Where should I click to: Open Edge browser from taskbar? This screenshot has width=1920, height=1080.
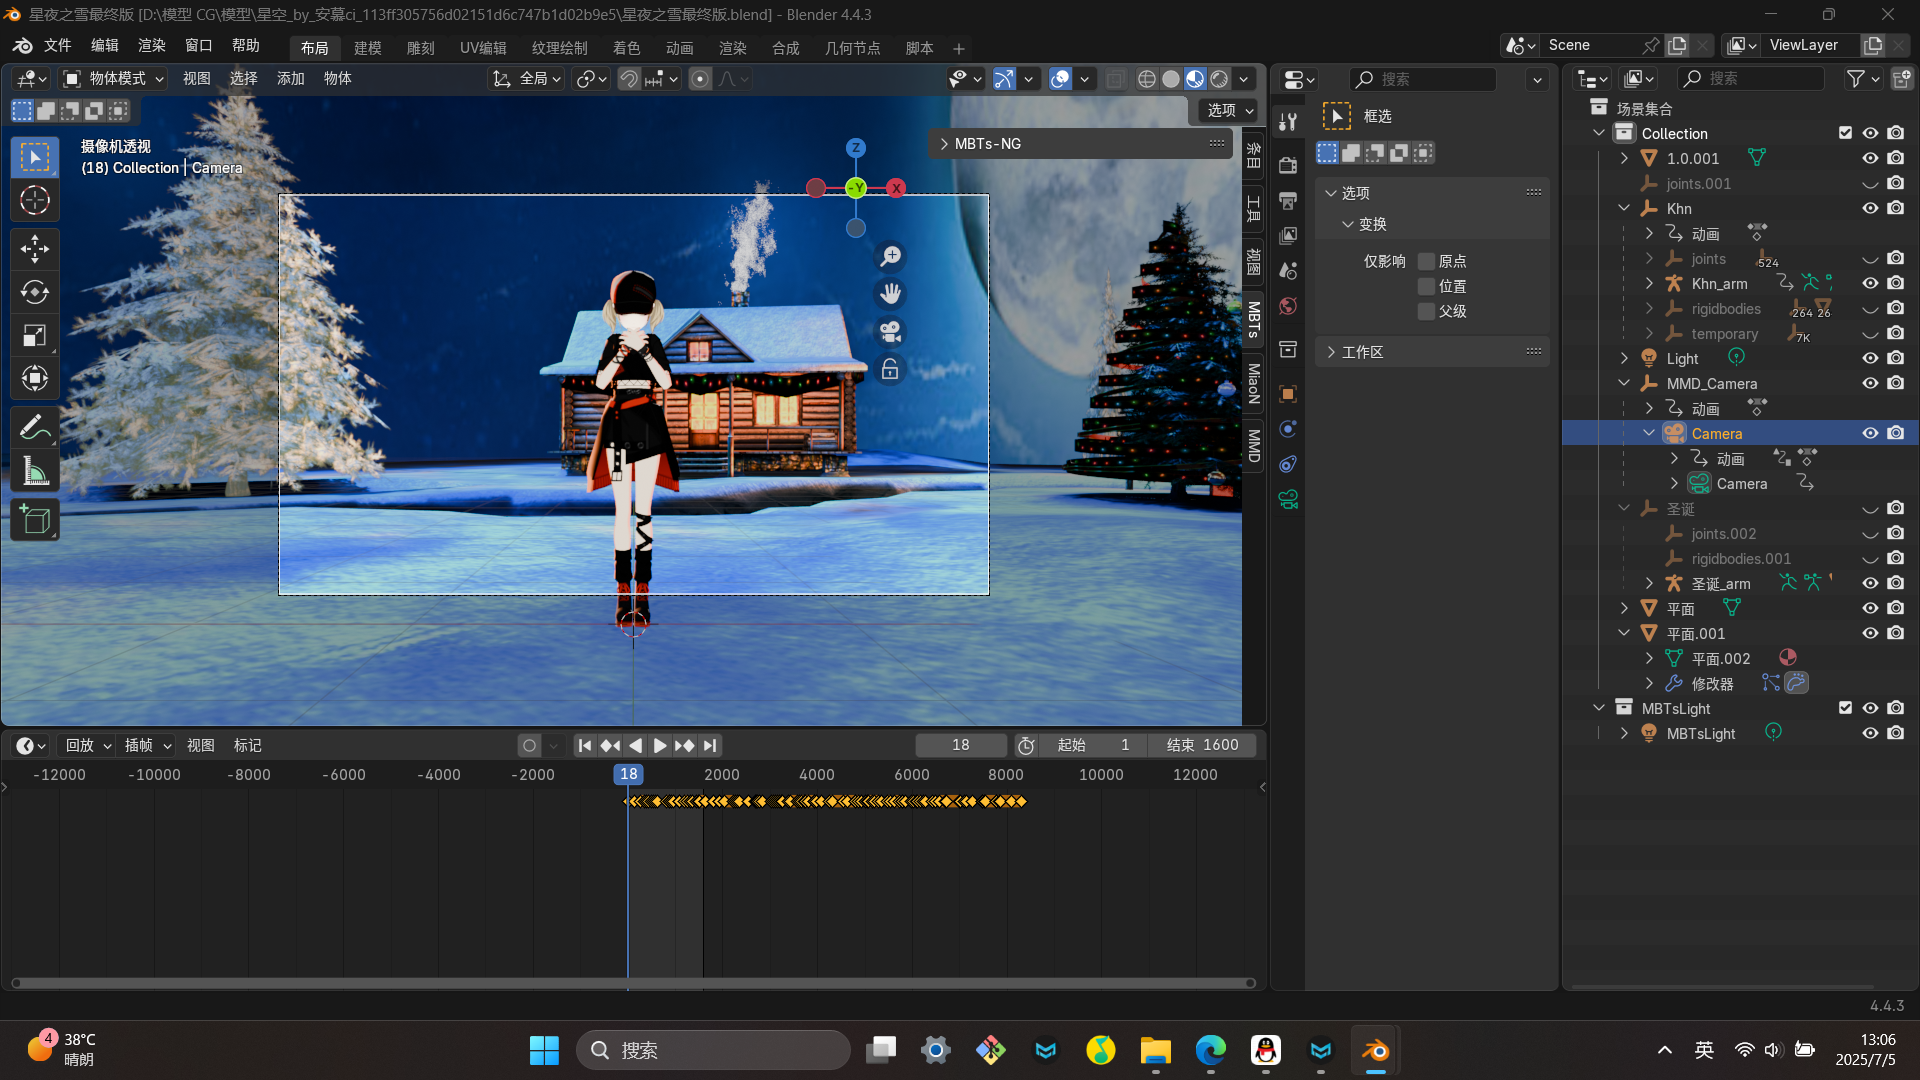pos(1210,1050)
